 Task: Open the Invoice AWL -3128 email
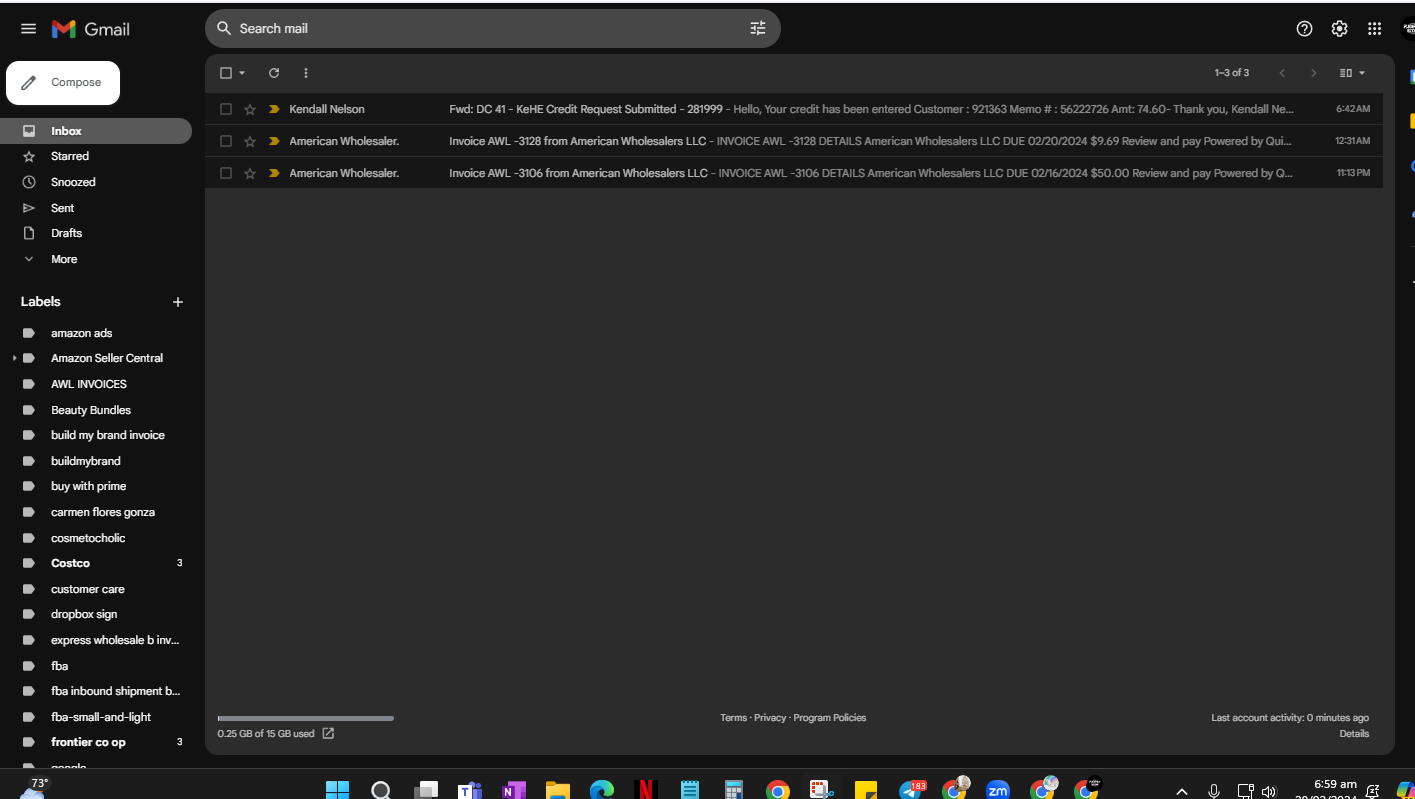(x=794, y=141)
